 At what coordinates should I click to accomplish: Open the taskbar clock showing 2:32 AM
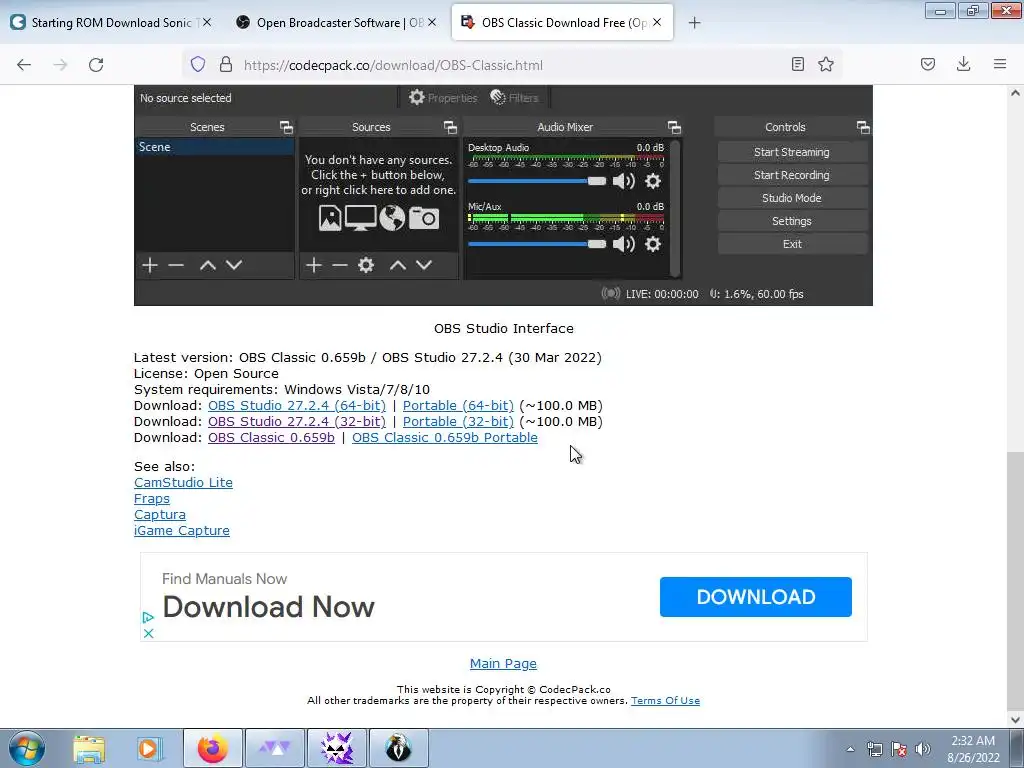coord(973,749)
